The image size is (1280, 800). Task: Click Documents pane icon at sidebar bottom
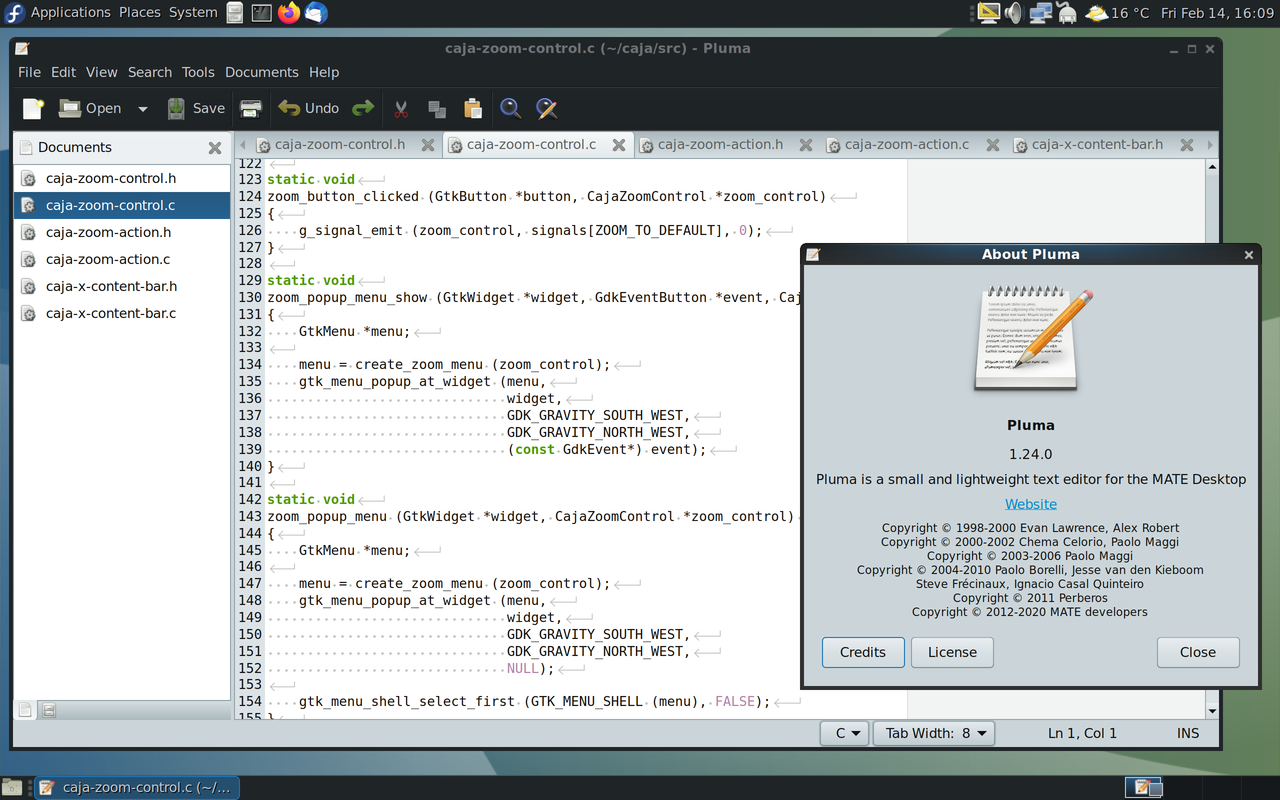click(x=26, y=710)
